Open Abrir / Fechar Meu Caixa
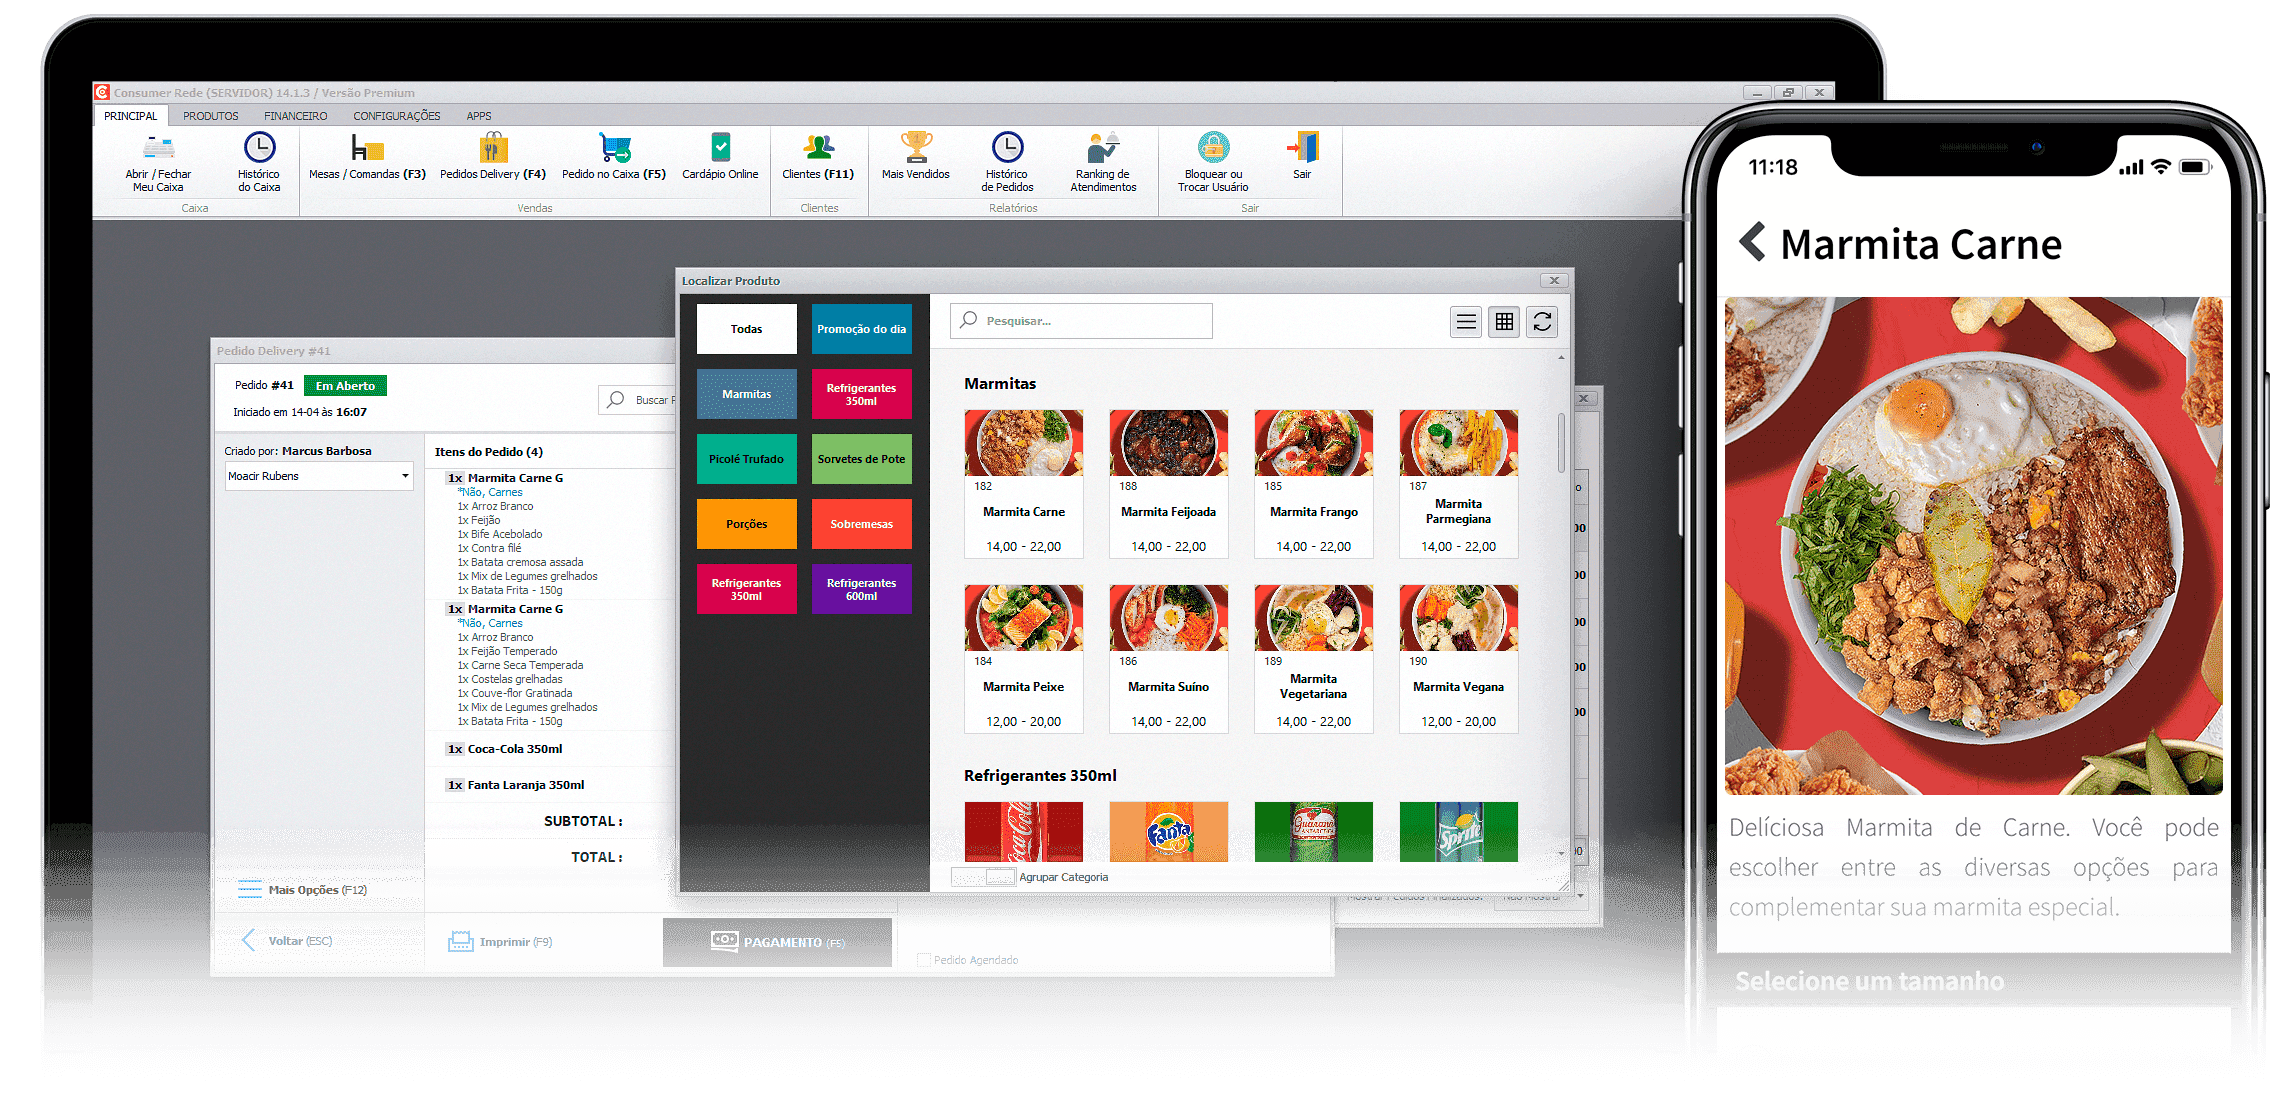This screenshot has height=1102, width=2289. click(158, 162)
